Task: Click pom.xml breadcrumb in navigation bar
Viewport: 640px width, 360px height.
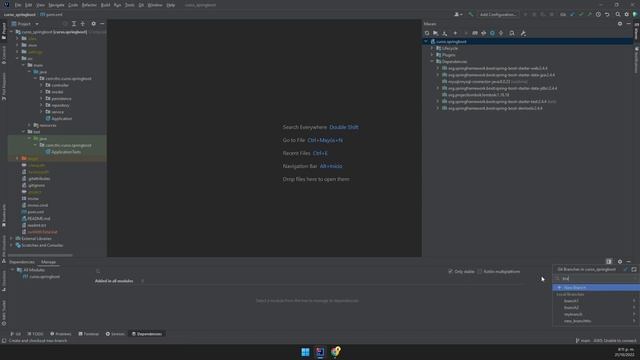Action: click(x=51, y=14)
